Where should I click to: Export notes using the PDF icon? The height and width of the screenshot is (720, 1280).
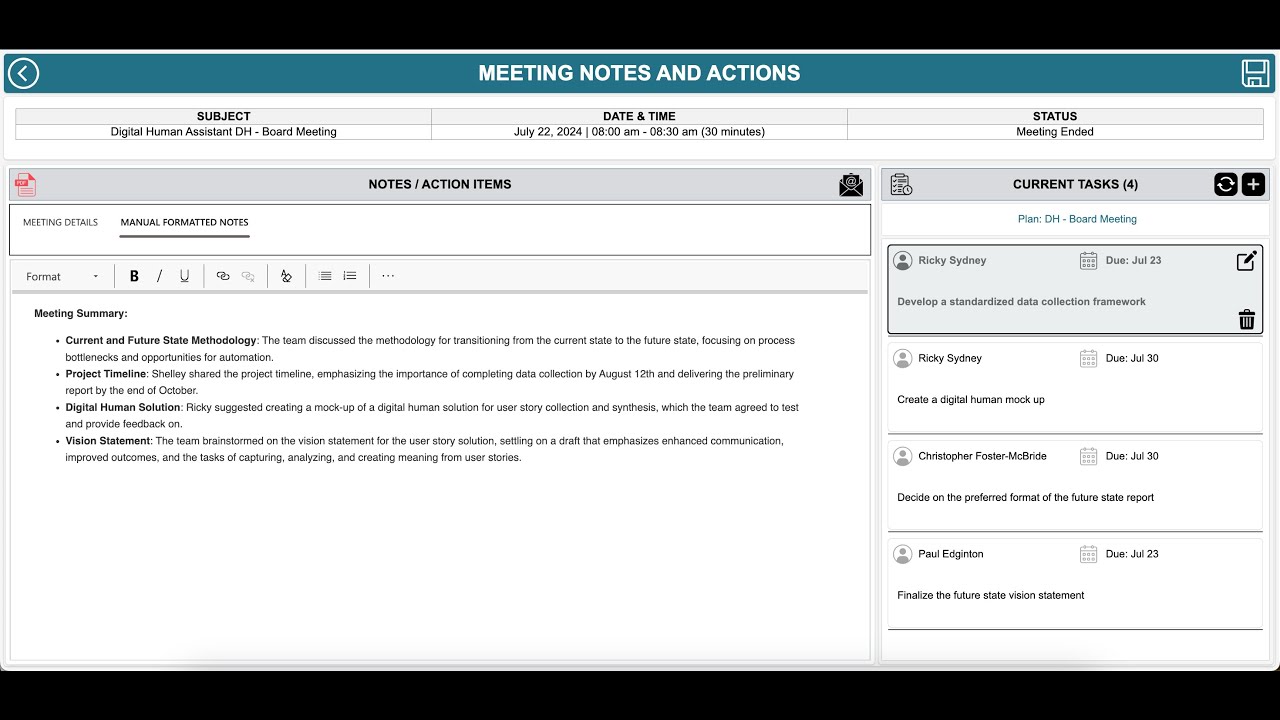click(25, 184)
